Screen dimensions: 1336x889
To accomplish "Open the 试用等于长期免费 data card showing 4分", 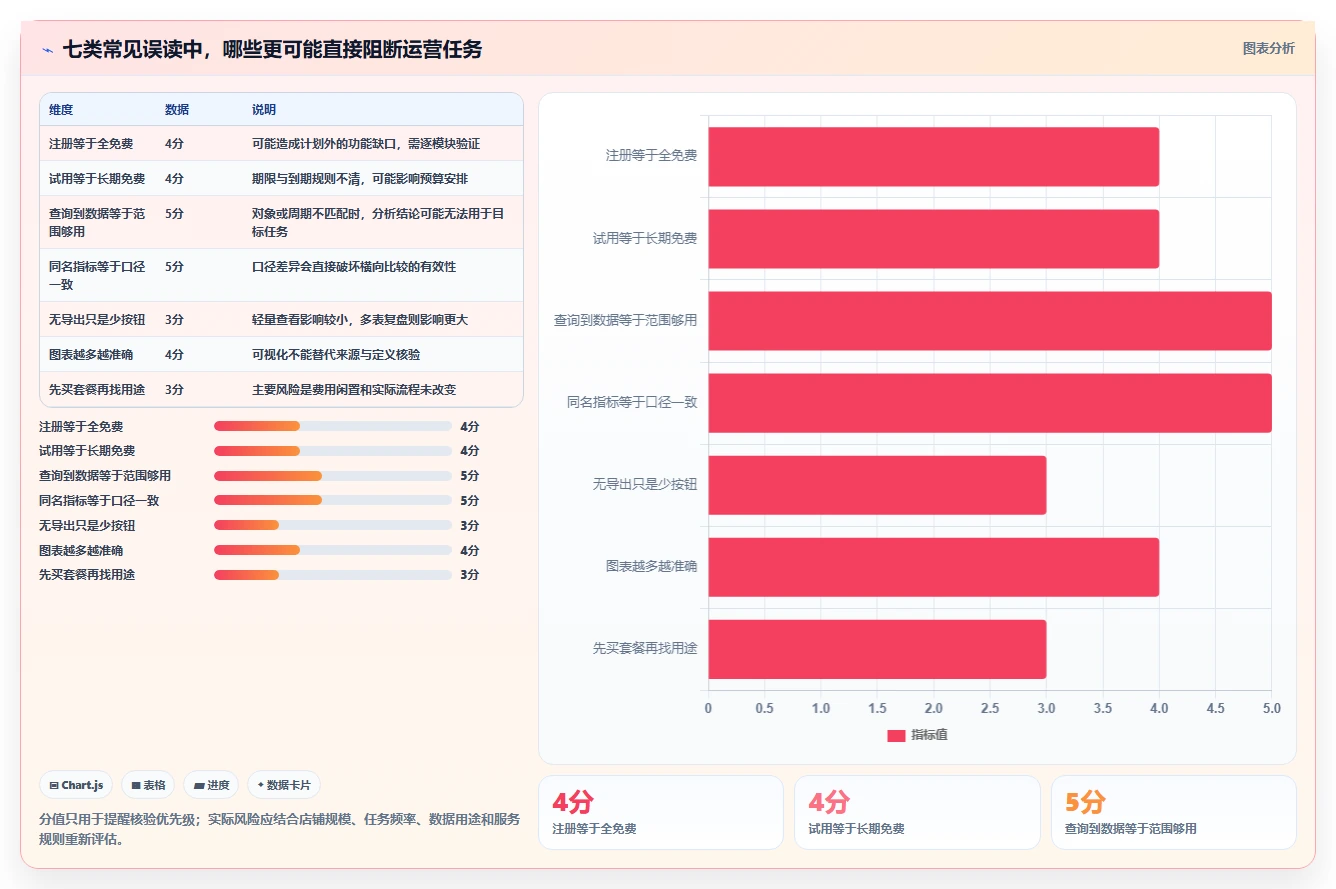I will tap(917, 812).
